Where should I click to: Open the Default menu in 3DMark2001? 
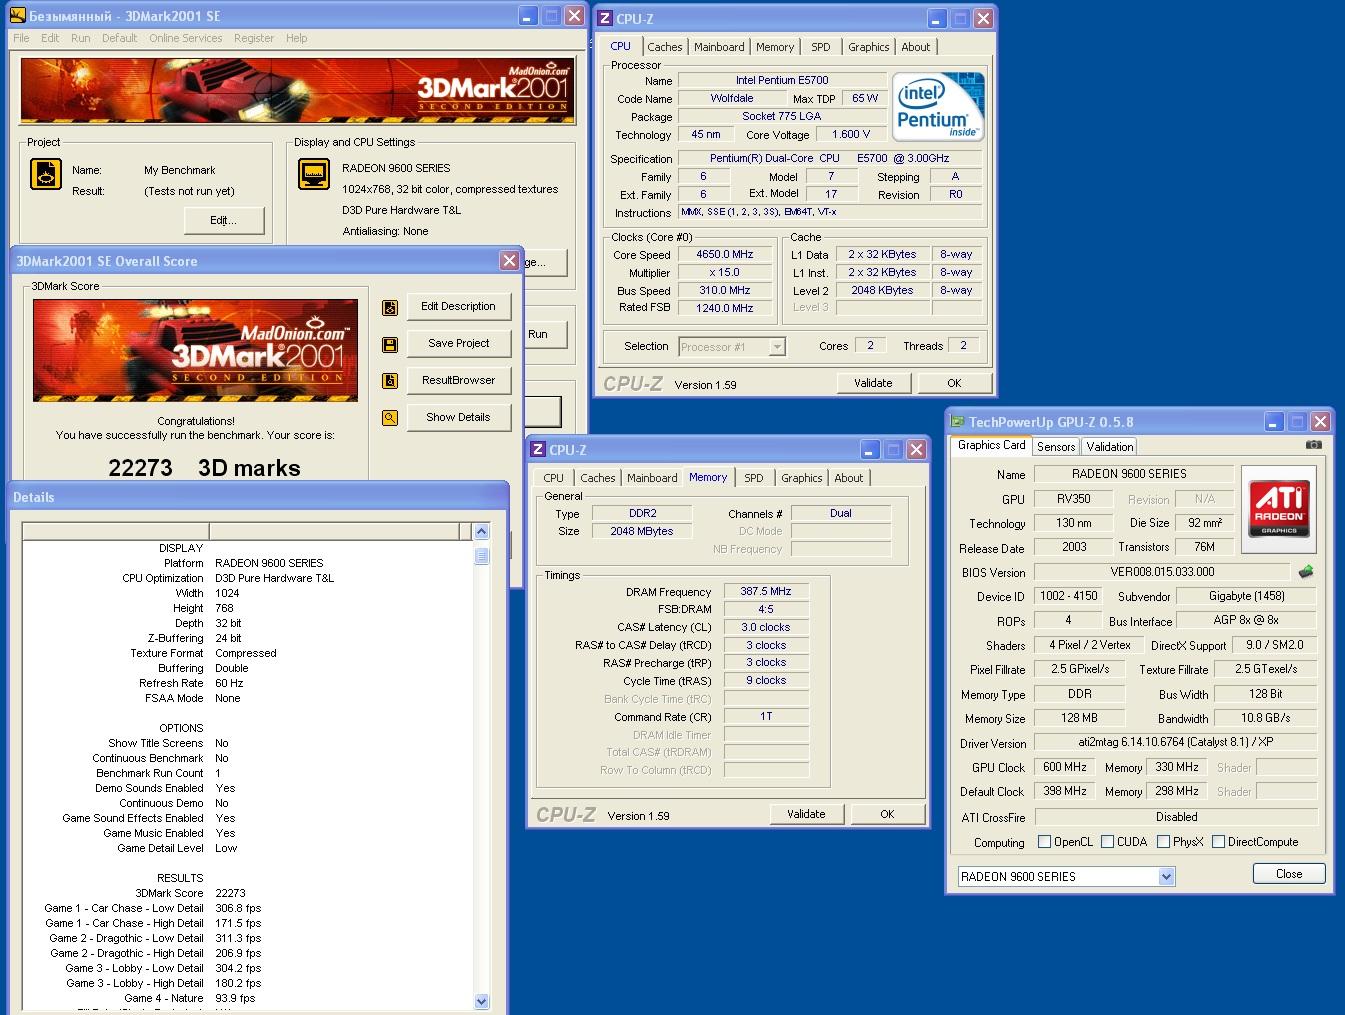[119, 38]
